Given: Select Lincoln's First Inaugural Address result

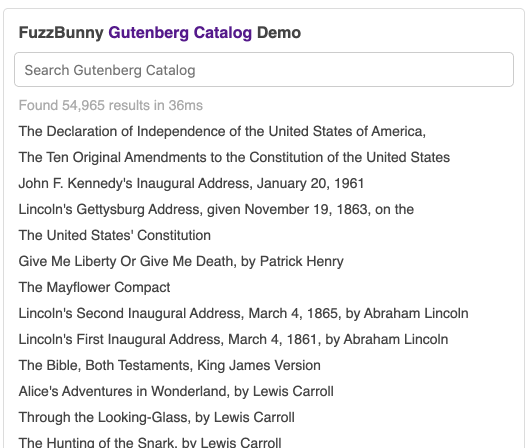Looking at the screenshot, I should pyautogui.click(x=233, y=339).
